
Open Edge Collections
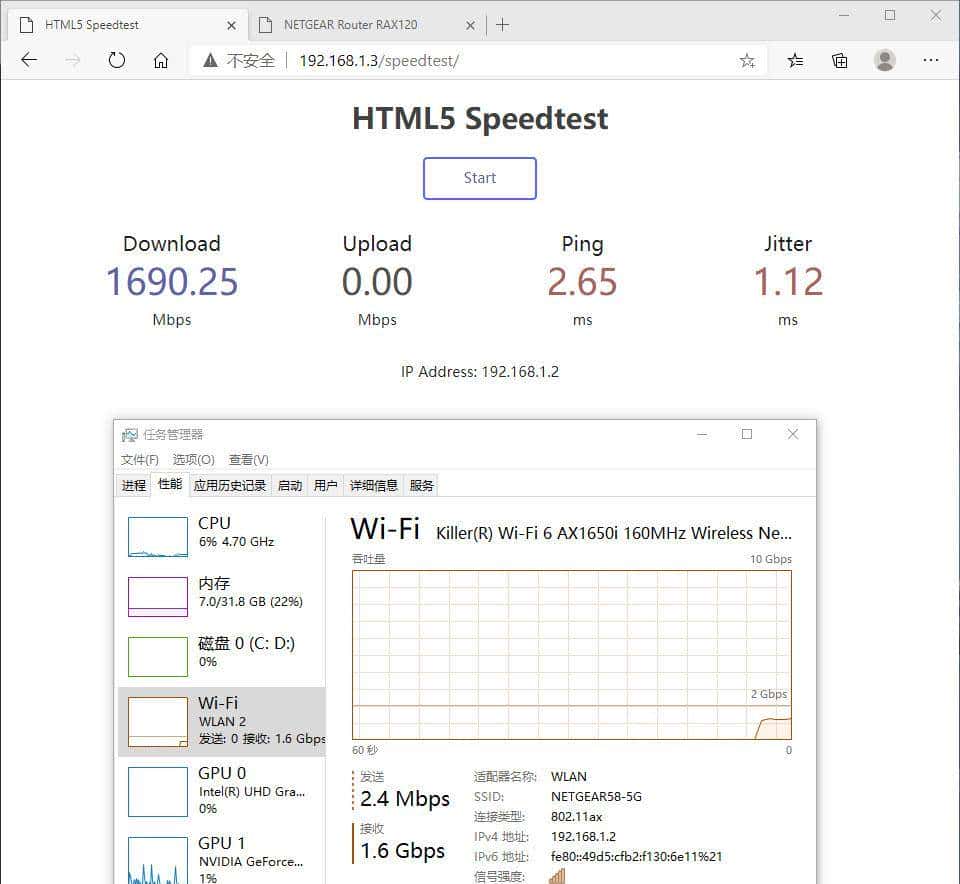(x=840, y=60)
